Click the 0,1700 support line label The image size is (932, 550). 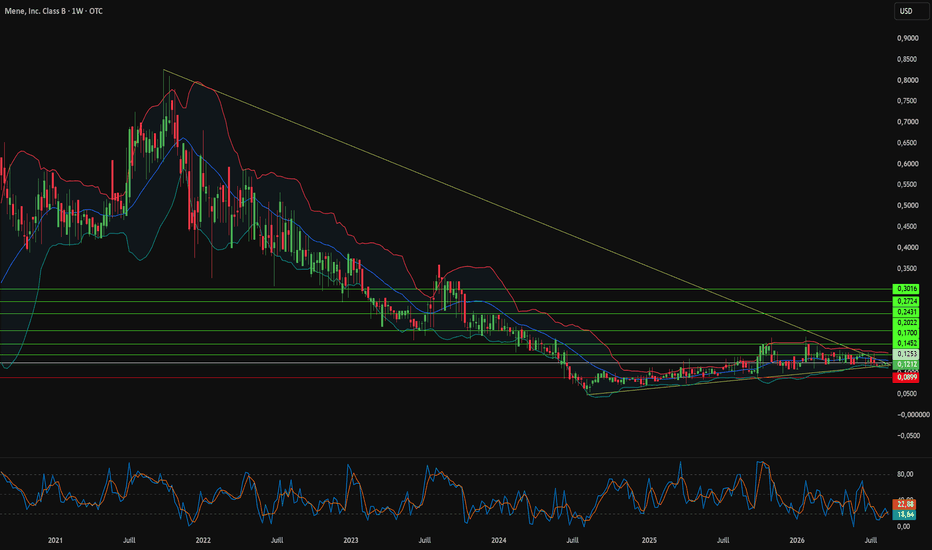(906, 333)
